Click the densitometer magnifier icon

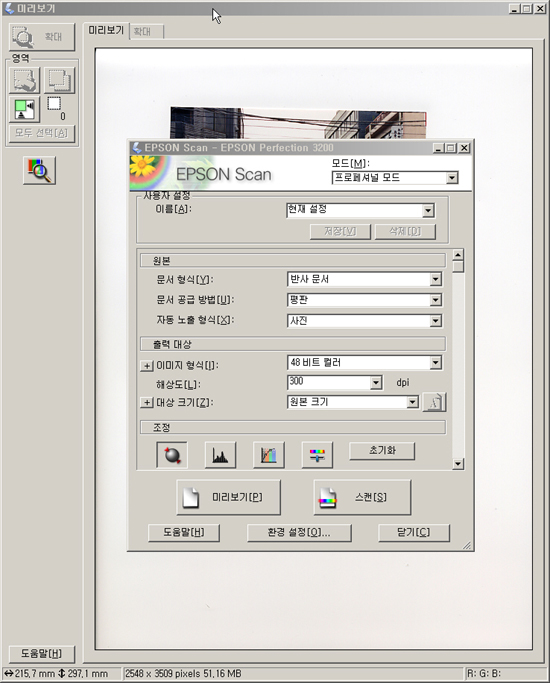coord(39,170)
